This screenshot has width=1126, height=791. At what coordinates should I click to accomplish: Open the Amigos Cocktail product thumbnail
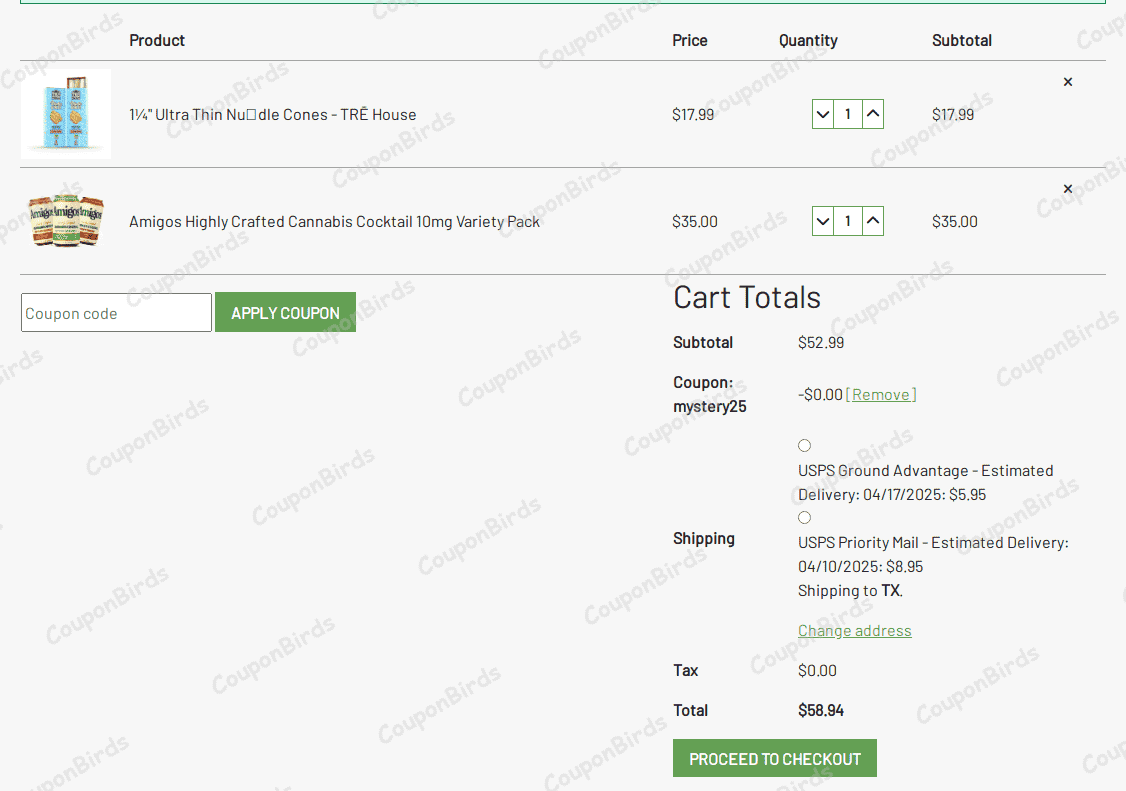coord(66,221)
